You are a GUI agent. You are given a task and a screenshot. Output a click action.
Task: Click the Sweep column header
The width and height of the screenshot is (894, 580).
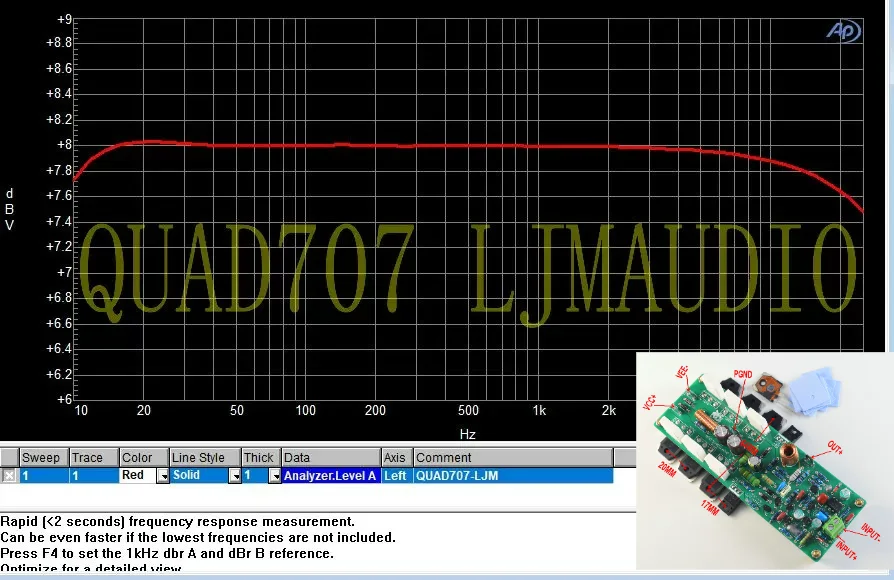click(x=44, y=457)
